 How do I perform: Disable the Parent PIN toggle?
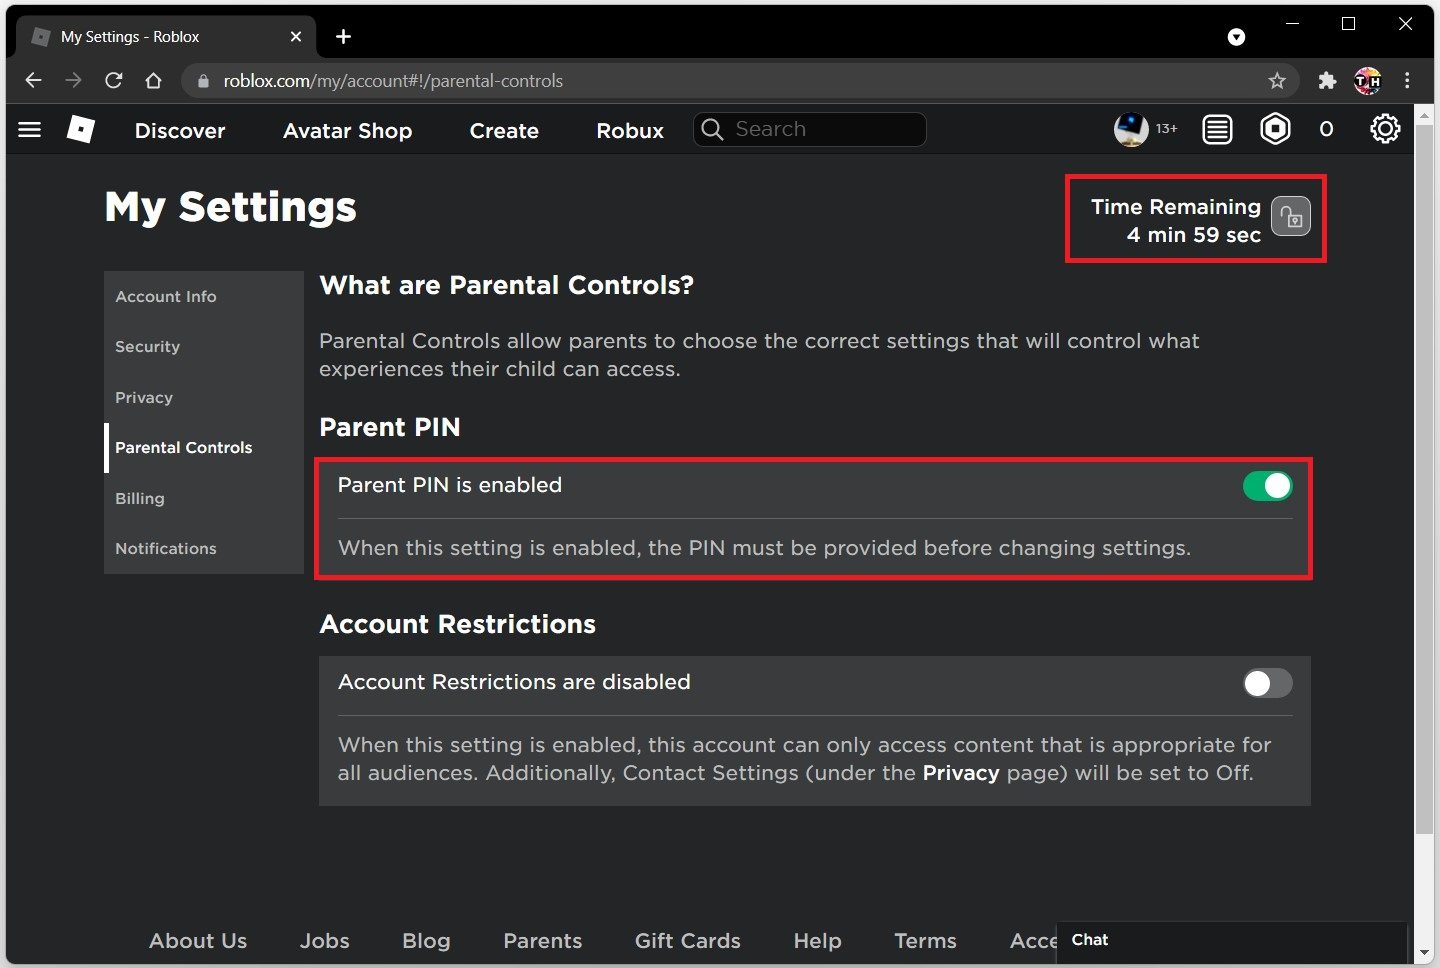click(x=1267, y=486)
